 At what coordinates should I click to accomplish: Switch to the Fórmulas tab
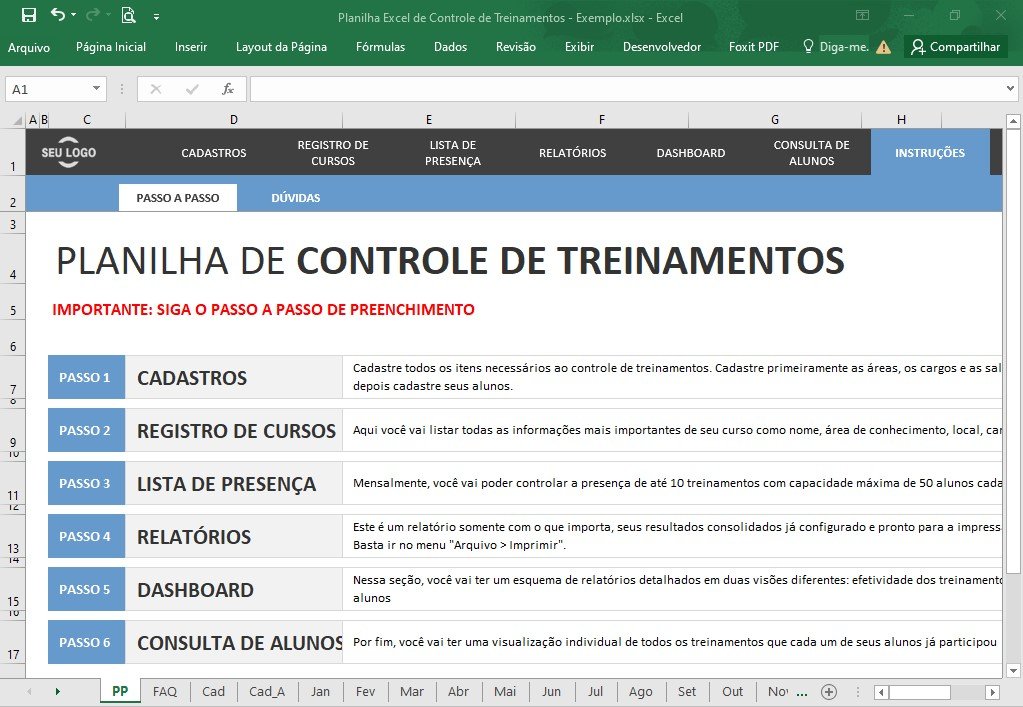pyautogui.click(x=380, y=47)
